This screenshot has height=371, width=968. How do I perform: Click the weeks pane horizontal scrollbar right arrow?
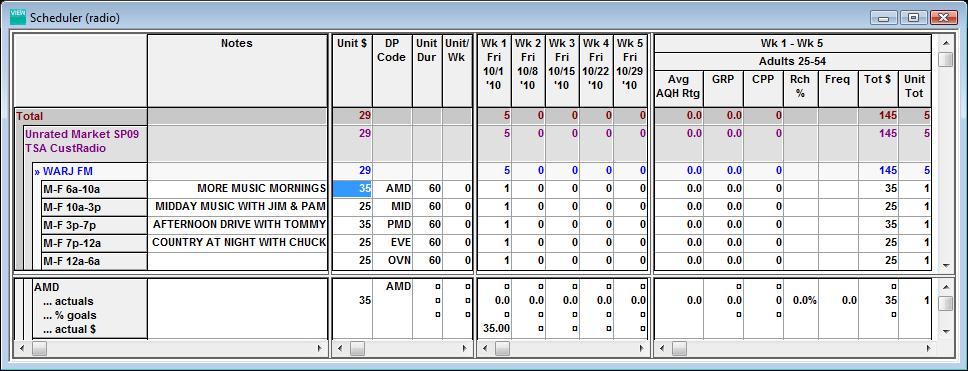[640, 348]
